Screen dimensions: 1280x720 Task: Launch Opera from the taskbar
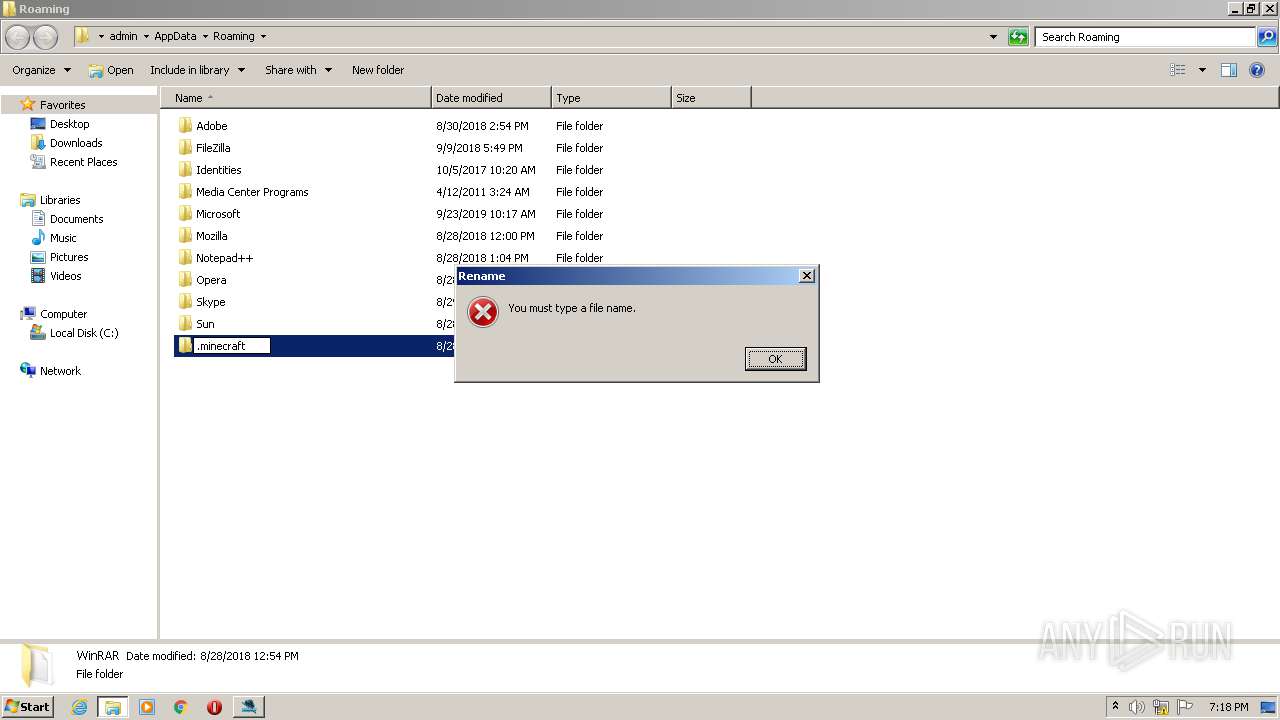click(x=214, y=707)
